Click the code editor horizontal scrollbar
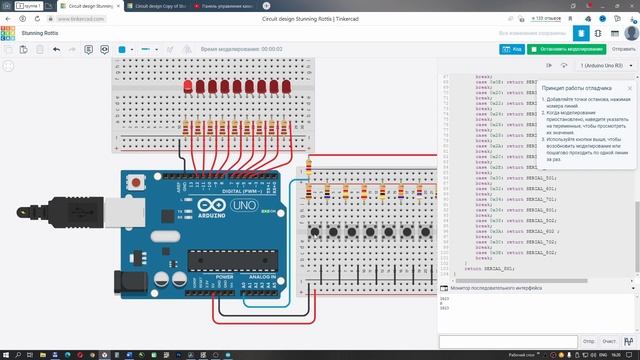 pyautogui.click(x=521, y=281)
